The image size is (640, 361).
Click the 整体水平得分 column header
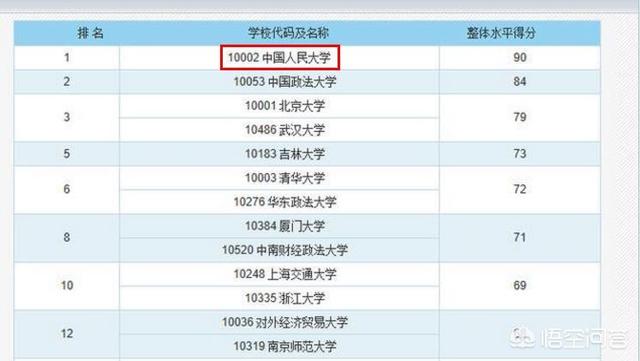(x=501, y=33)
